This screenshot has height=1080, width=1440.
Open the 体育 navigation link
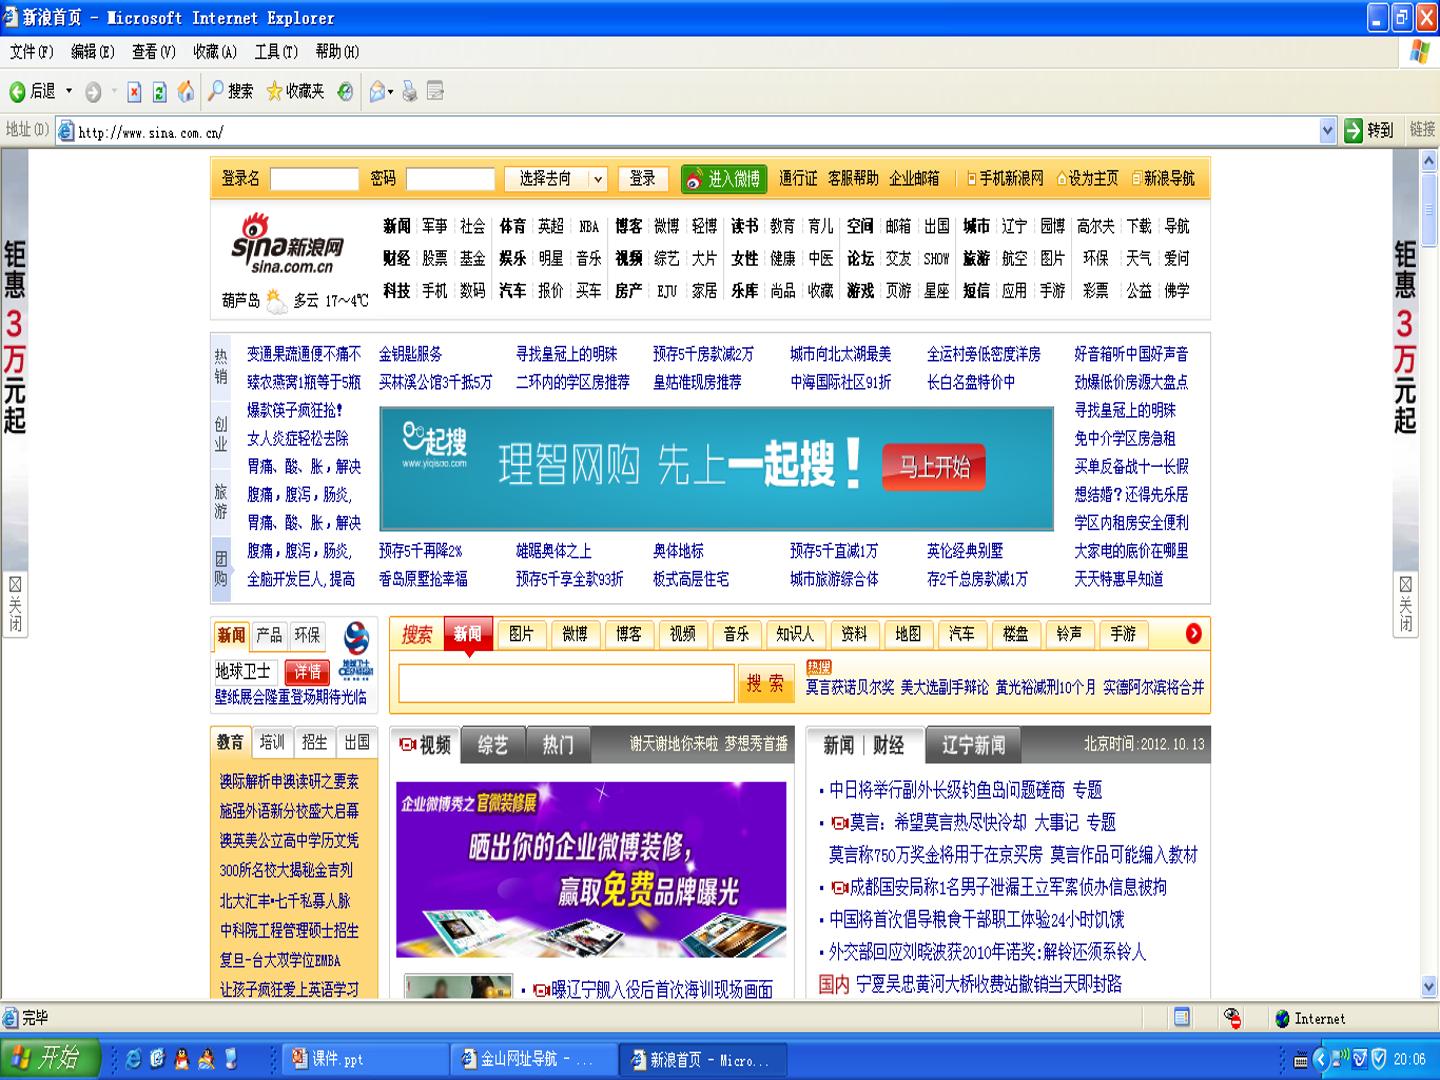click(x=512, y=226)
